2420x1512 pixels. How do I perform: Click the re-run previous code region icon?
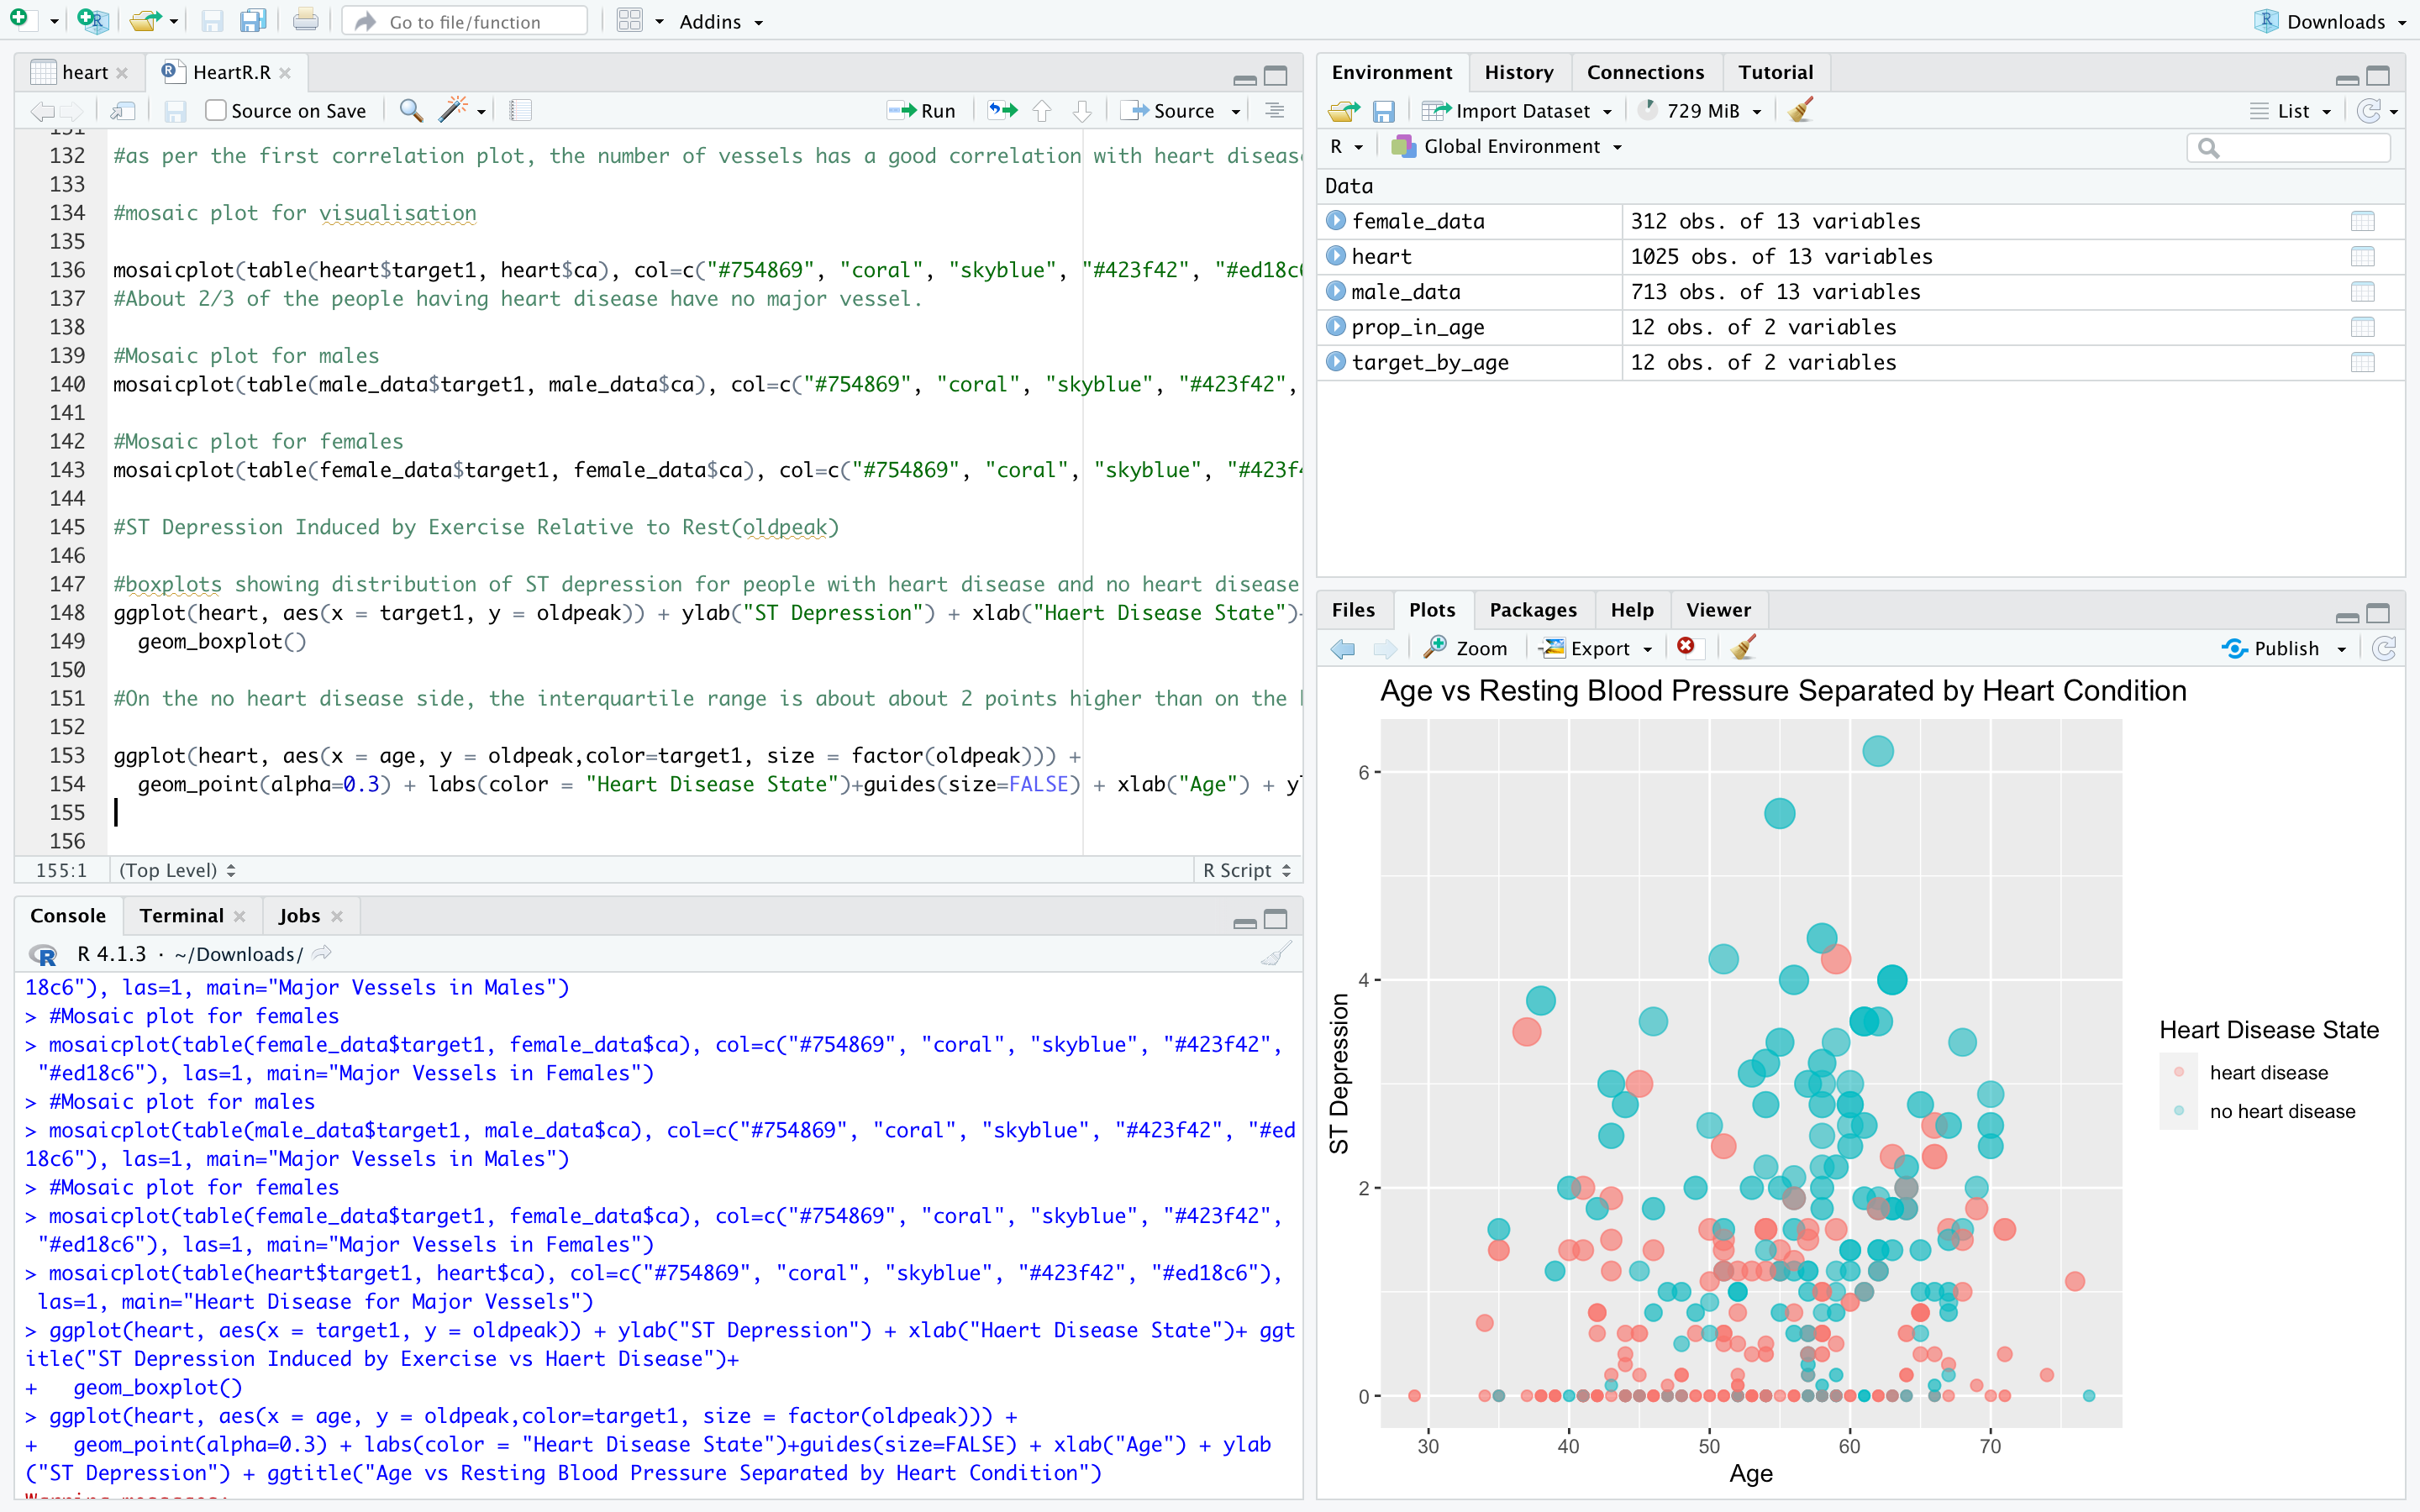pos(1002,111)
